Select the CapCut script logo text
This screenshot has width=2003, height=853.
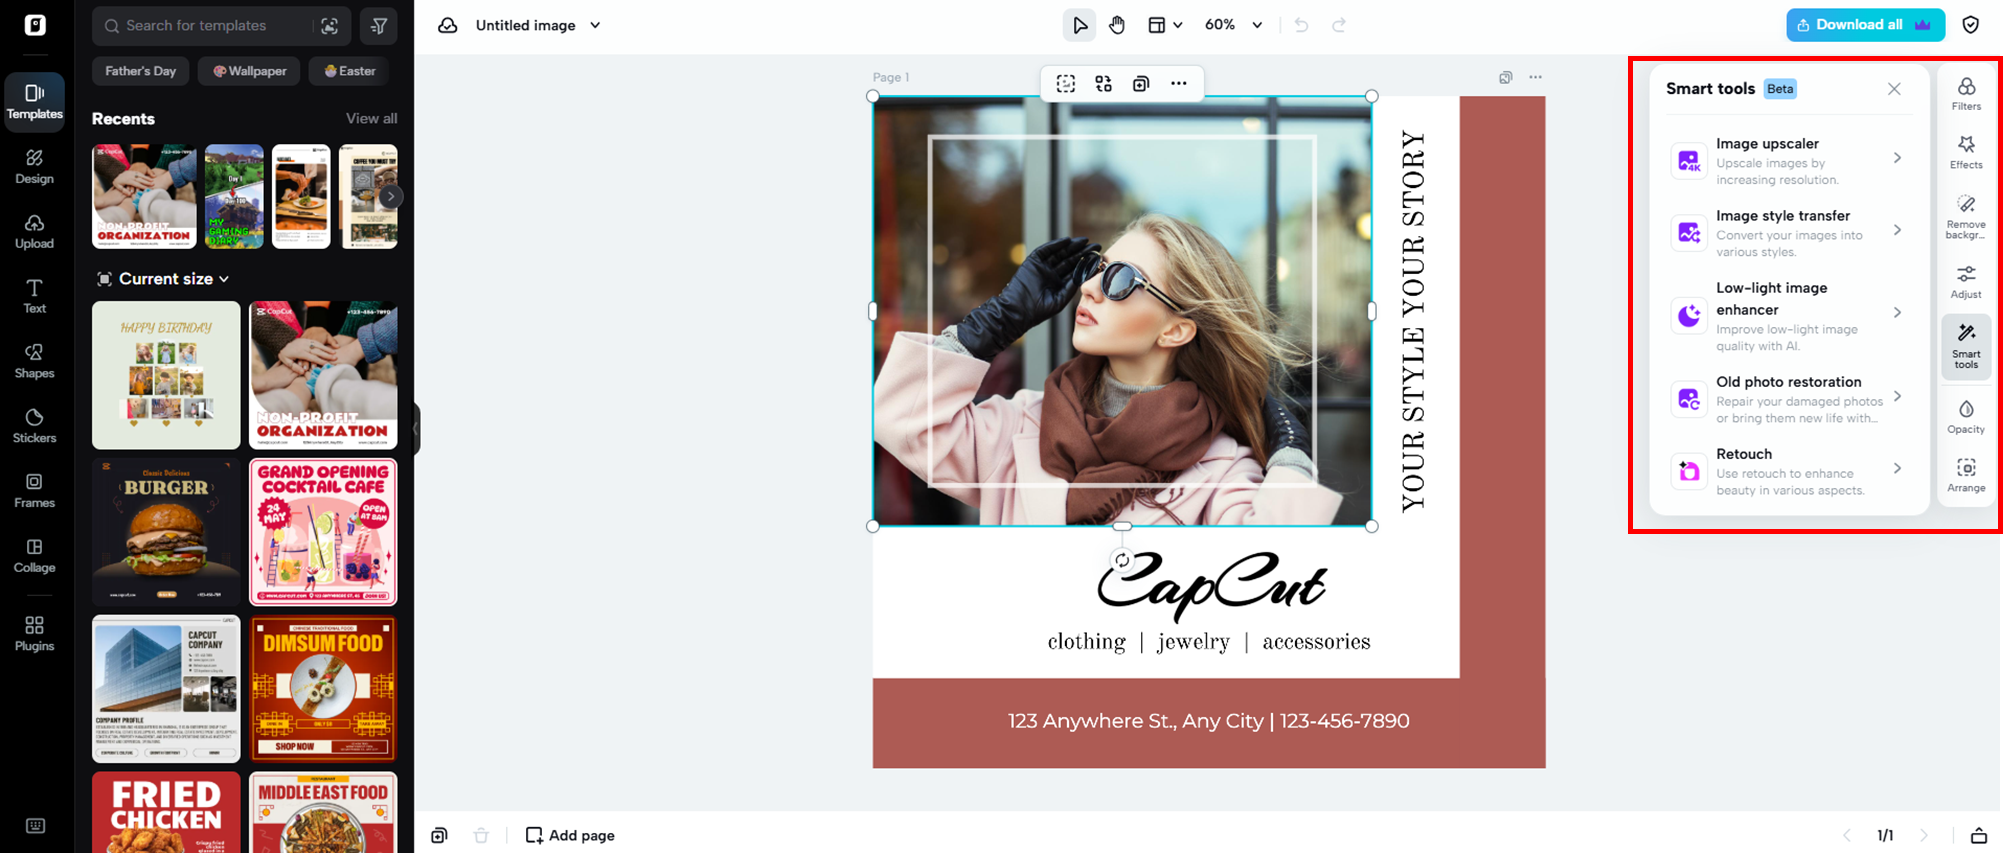click(1211, 586)
